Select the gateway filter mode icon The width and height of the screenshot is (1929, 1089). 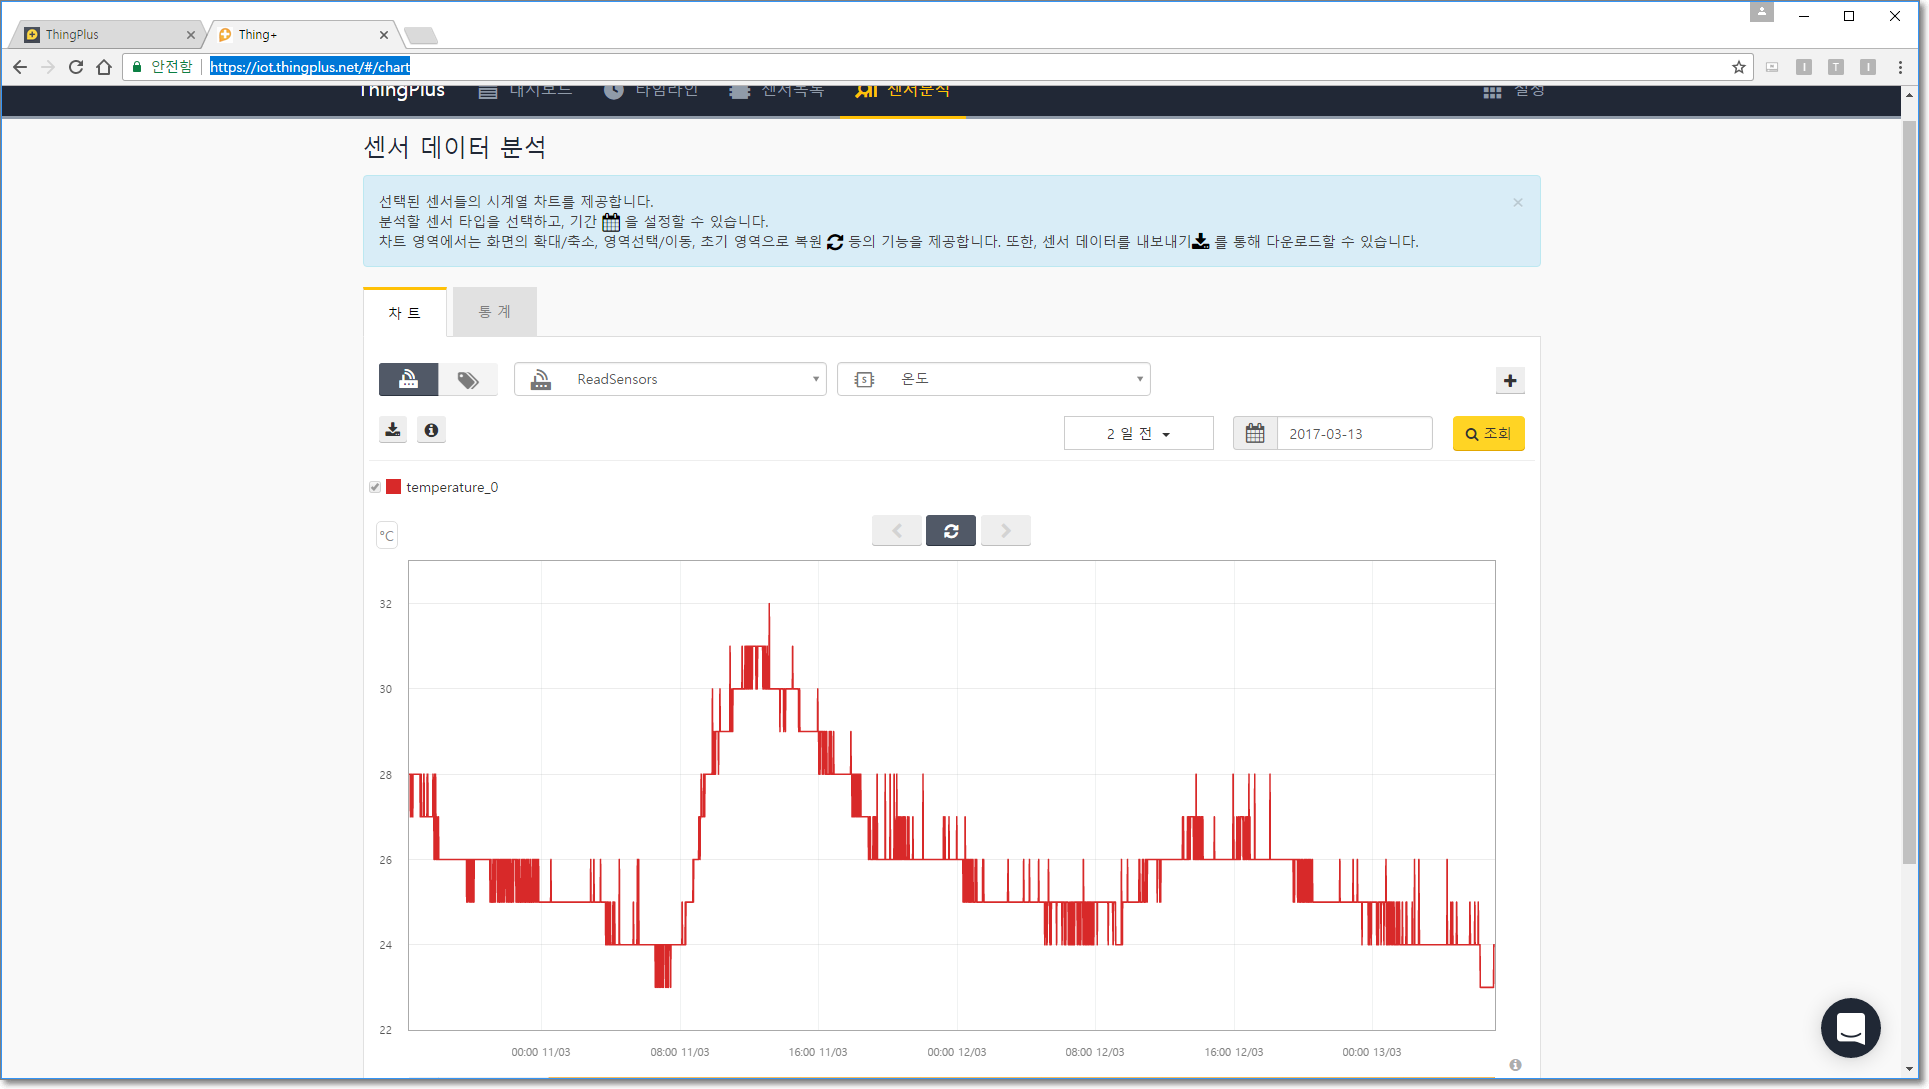pyautogui.click(x=408, y=379)
